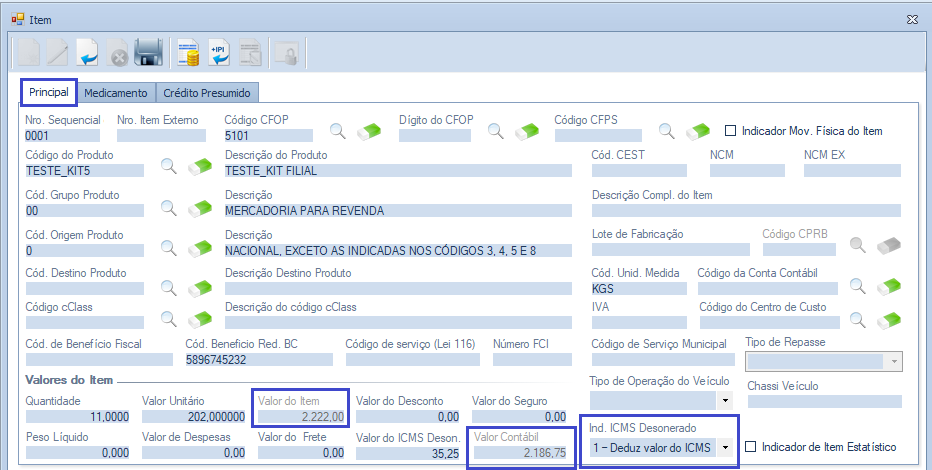Click the Quantidade field showing 11,0000
Screen dimensions: 932x470
coord(77,417)
